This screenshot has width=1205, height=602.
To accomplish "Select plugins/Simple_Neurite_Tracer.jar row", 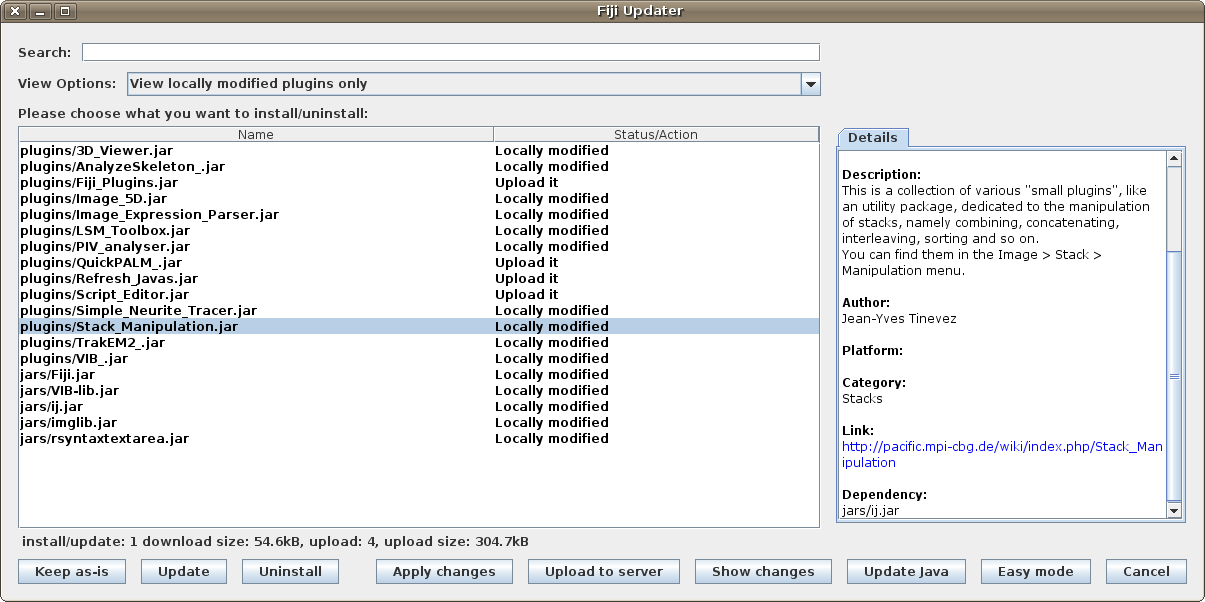I will point(419,311).
